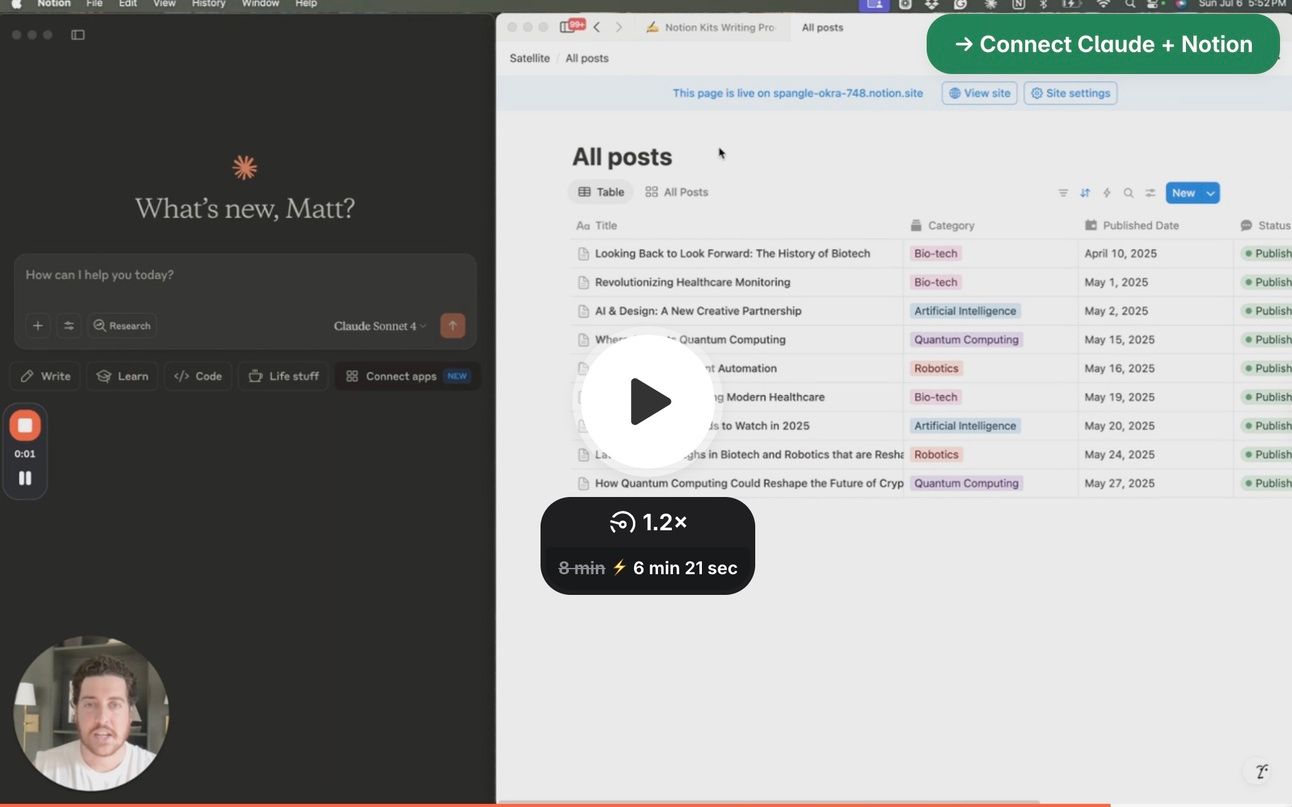
Task: Select the Life stuff suggestion chip
Action: pyautogui.click(x=283, y=376)
